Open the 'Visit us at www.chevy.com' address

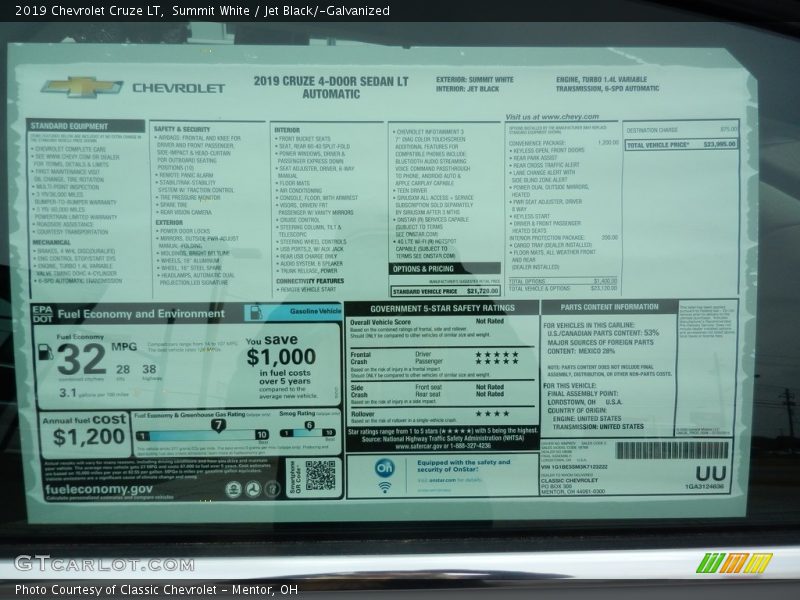pos(552,117)
